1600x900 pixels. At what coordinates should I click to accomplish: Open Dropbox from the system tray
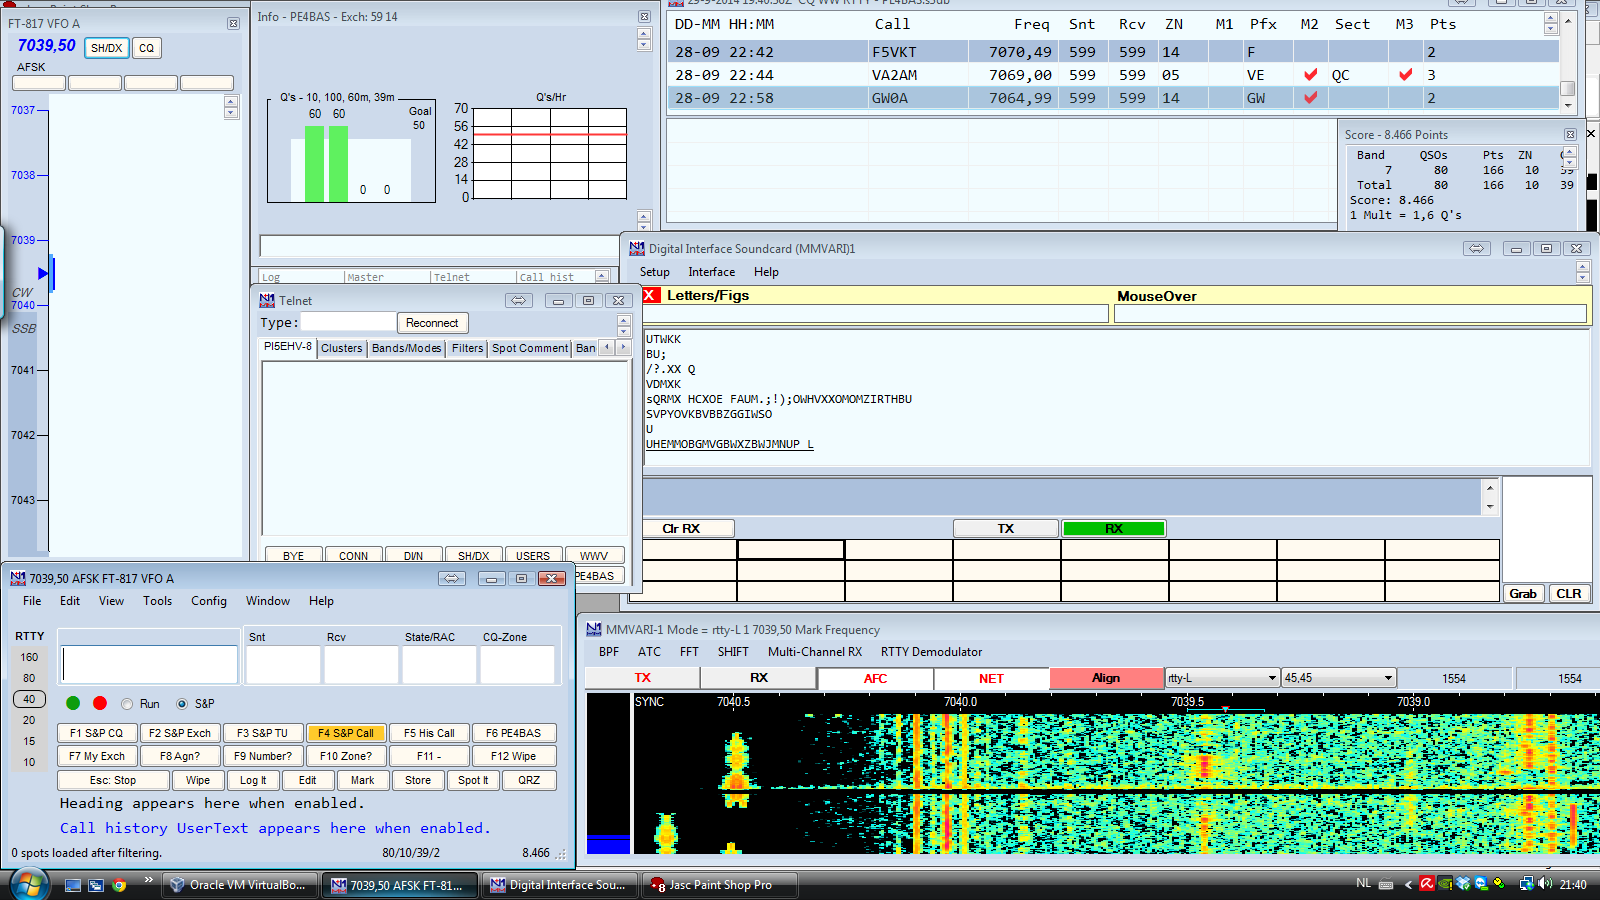pyautogui.click(x=1462, y=884)
